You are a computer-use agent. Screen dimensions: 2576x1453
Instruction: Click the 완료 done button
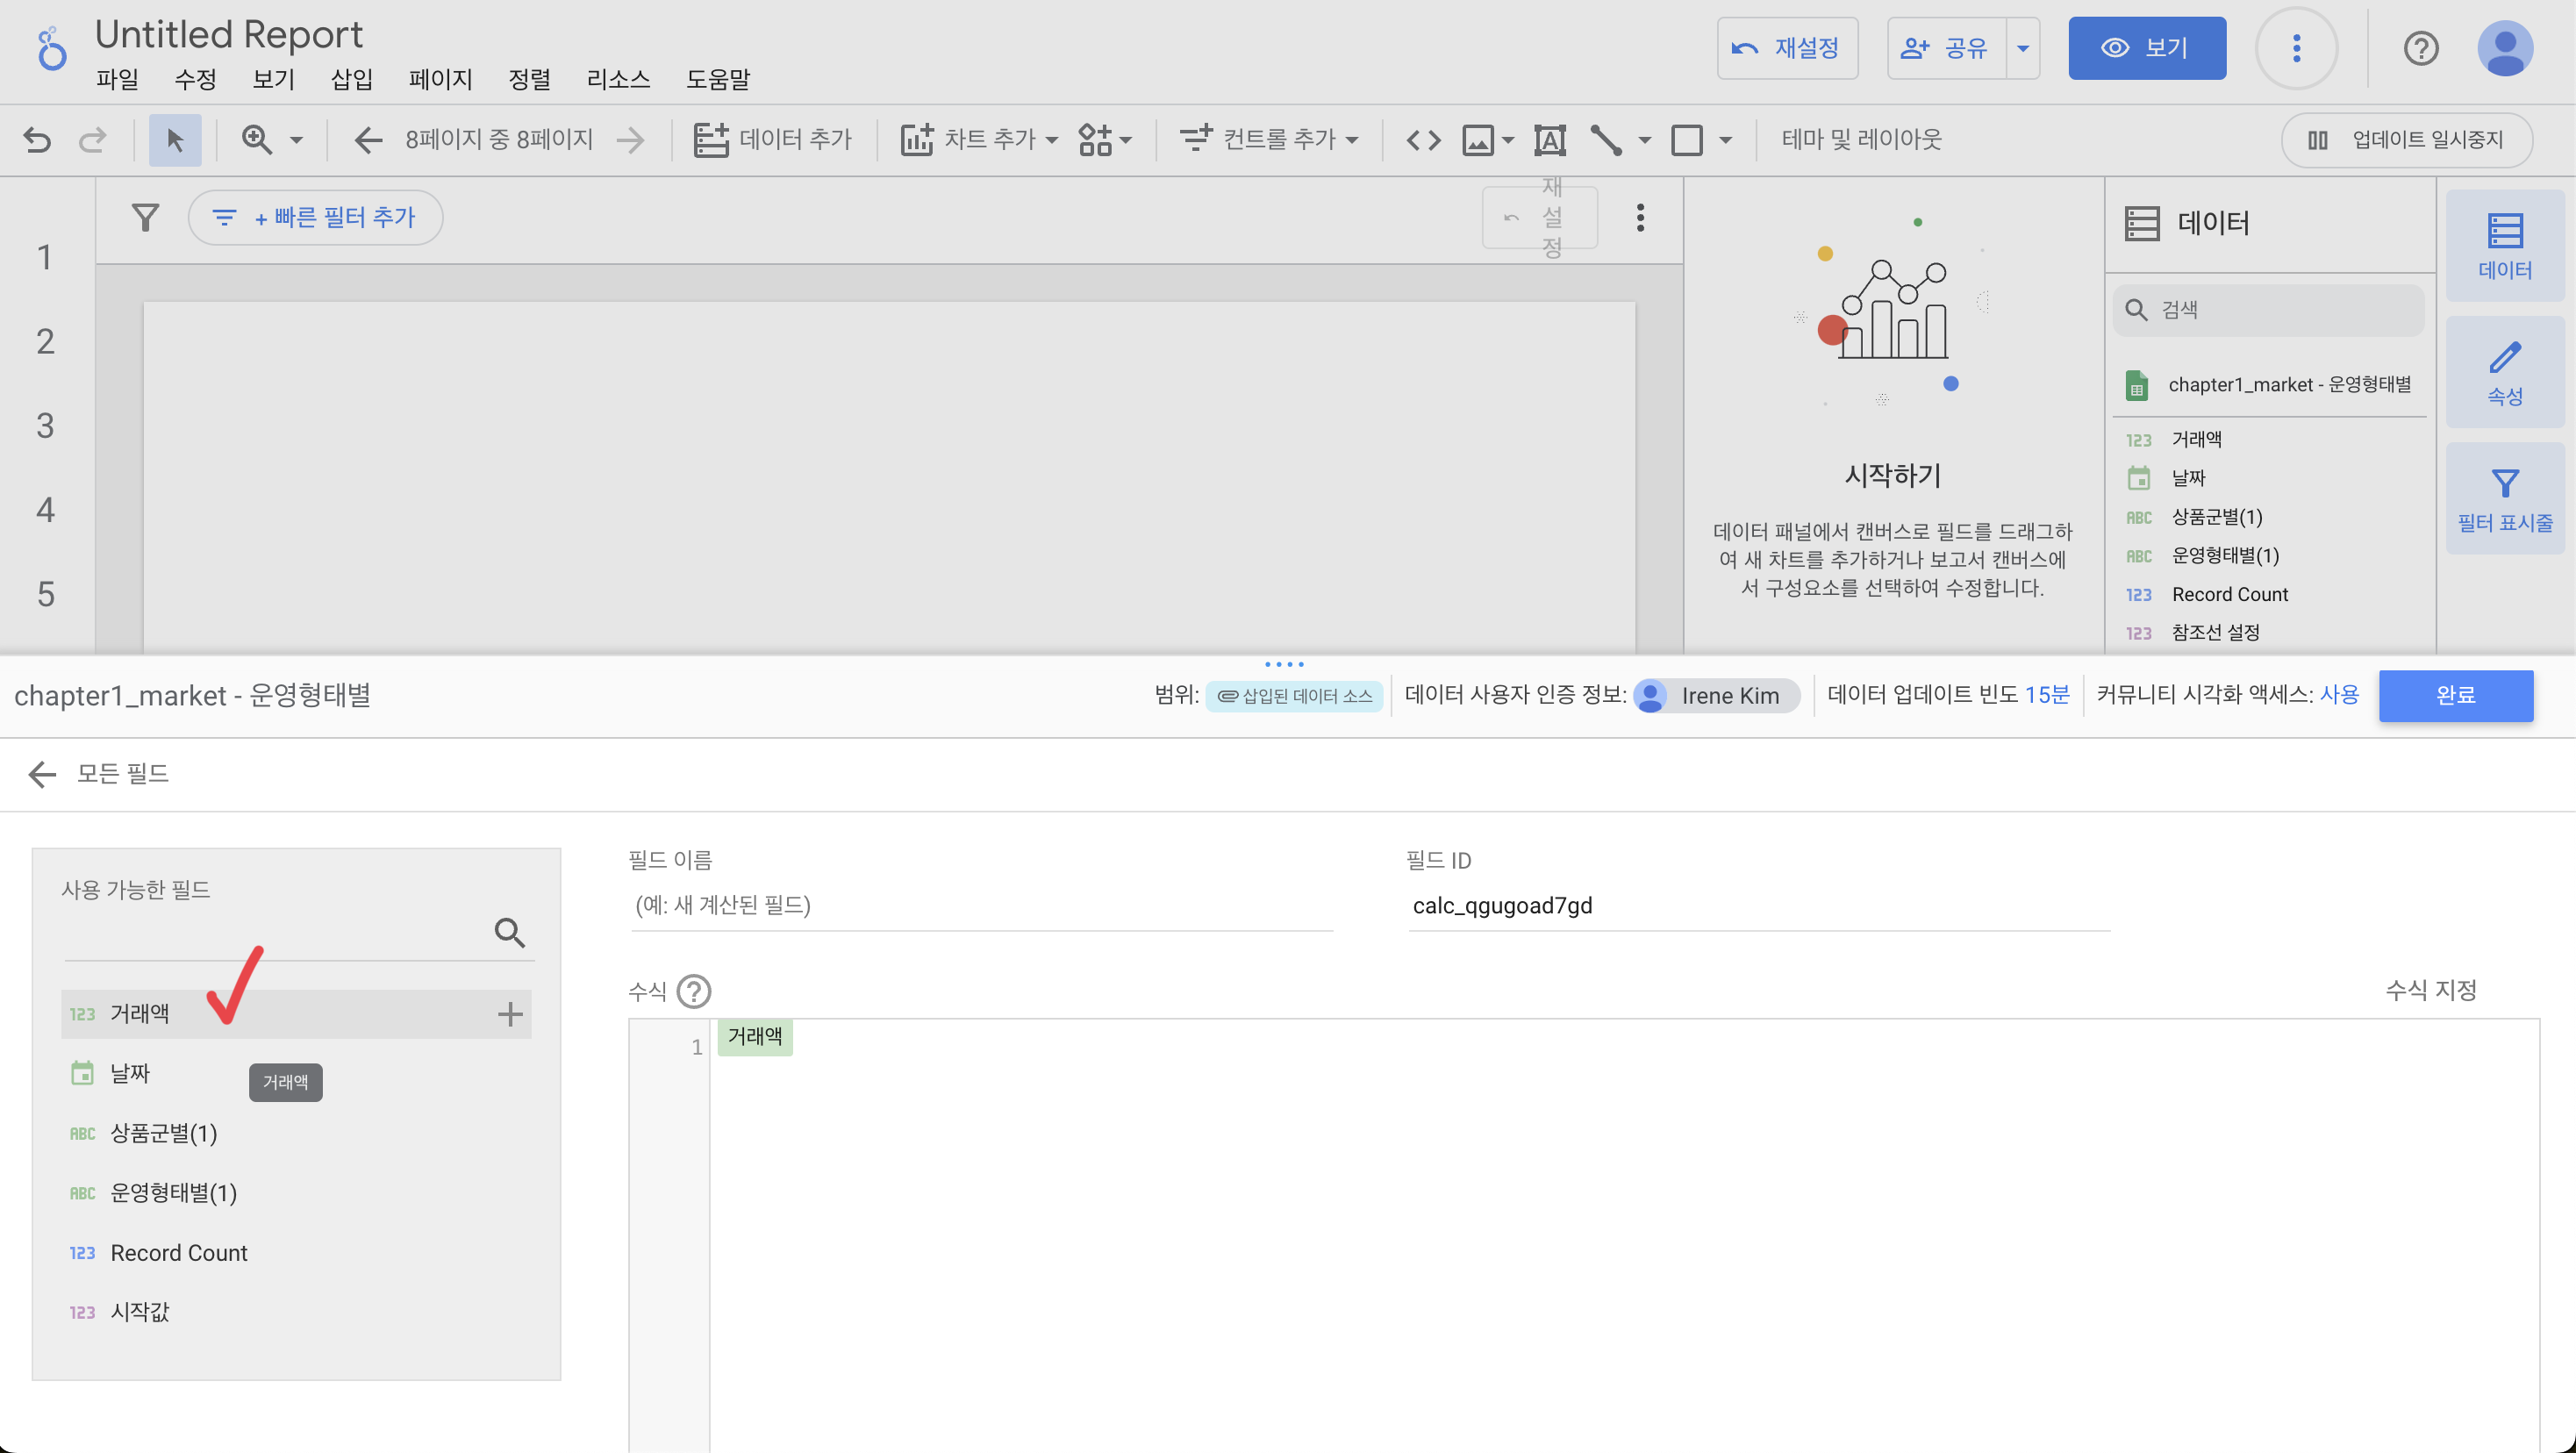pyautogui.click(x=2455, y=695)
